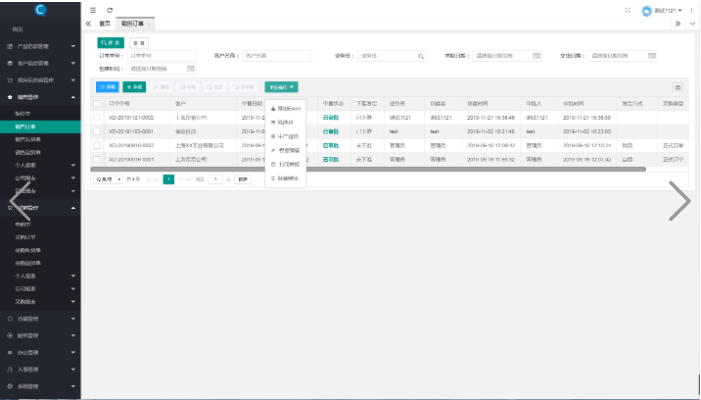Collapse 销售管理 sidebar arrow
Image resolution: width=701 pixels, height=400 pixels.
[x=73, y=97]
